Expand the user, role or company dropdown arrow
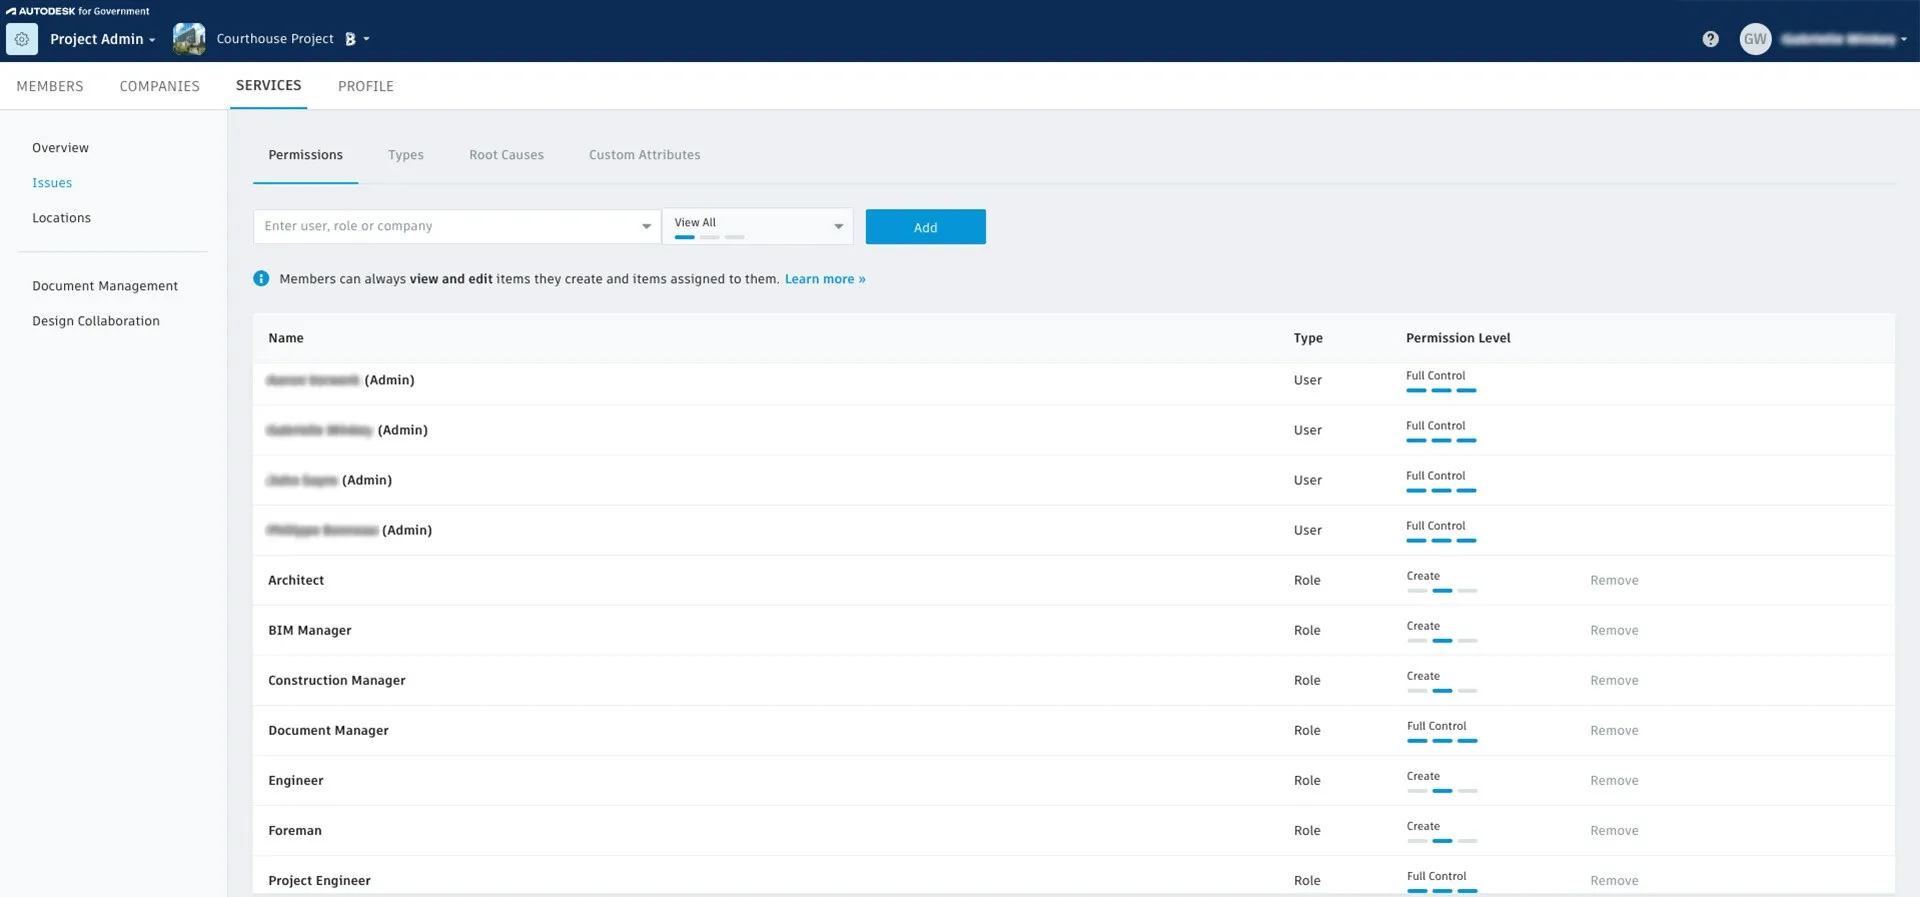Image resolution: width=1920 pixels, height=897 pixels. [646, 227]
